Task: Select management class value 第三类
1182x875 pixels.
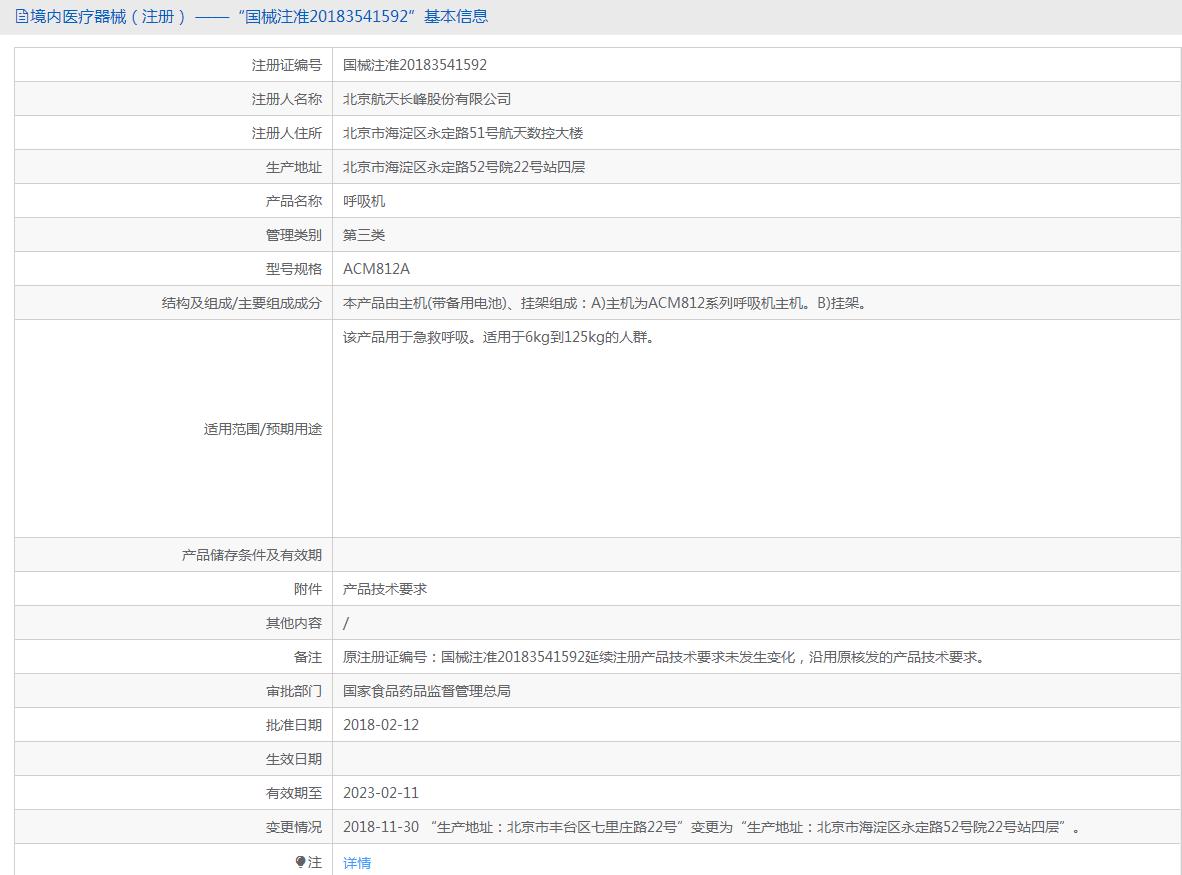Action: point(364,235)
